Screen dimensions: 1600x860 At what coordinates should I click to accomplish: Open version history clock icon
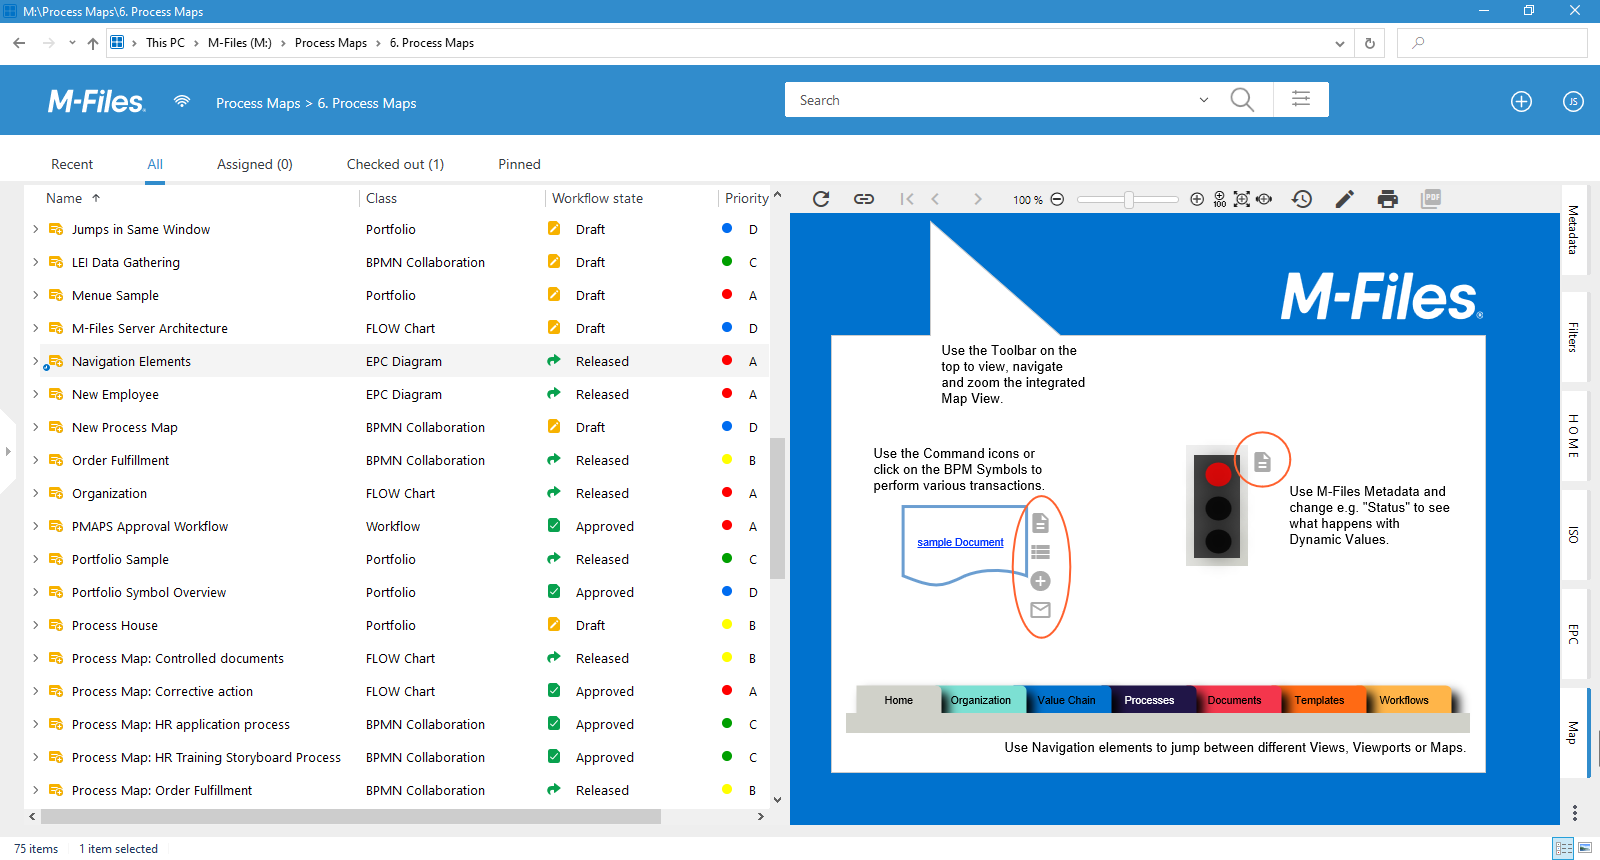(1301, 199)
